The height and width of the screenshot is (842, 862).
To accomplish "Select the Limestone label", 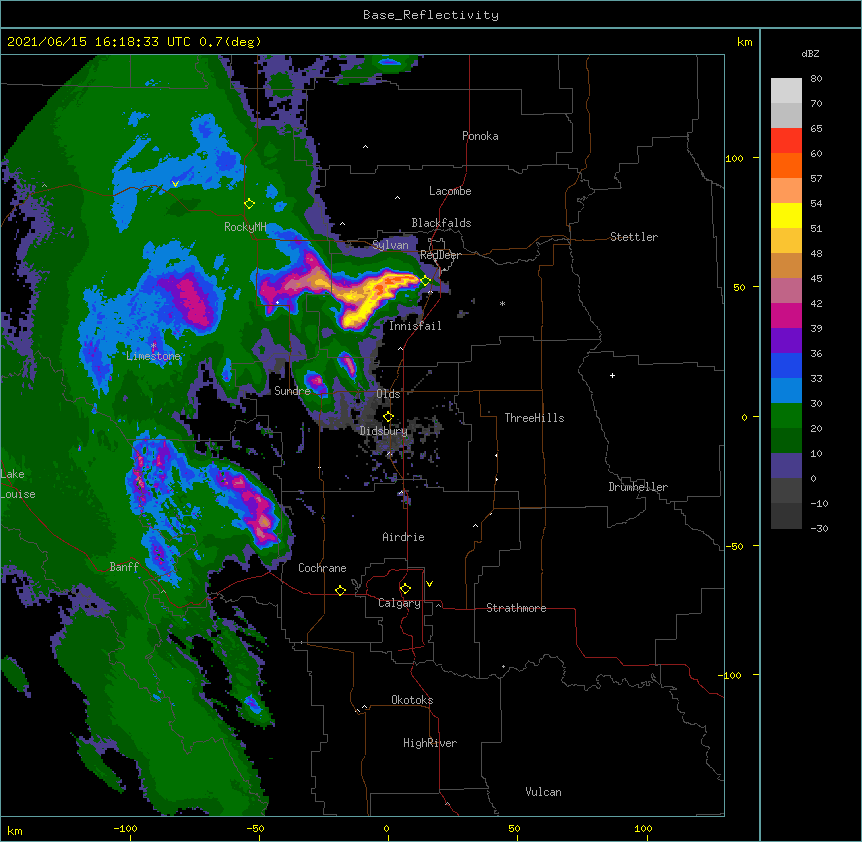I will coord(153,356).
